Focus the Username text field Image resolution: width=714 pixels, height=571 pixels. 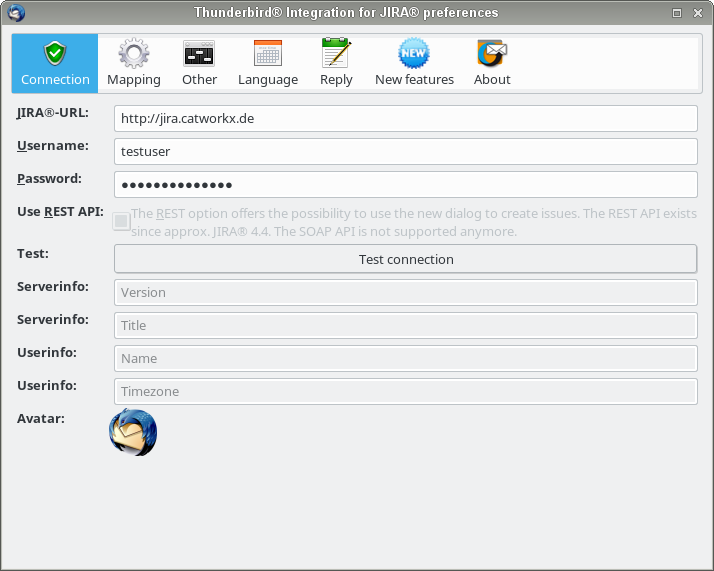(x=405, y=152)
